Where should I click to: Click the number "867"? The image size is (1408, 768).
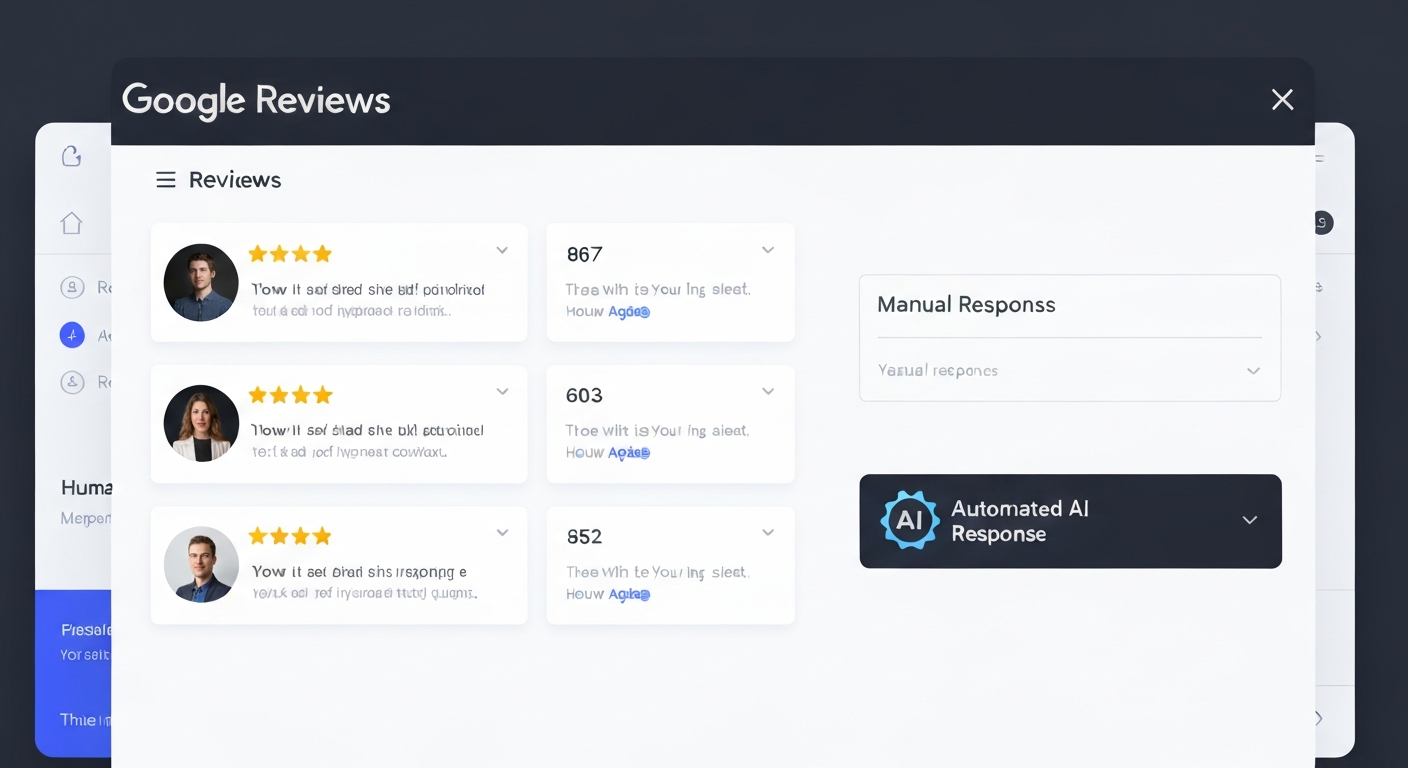(x=584, y=255)
